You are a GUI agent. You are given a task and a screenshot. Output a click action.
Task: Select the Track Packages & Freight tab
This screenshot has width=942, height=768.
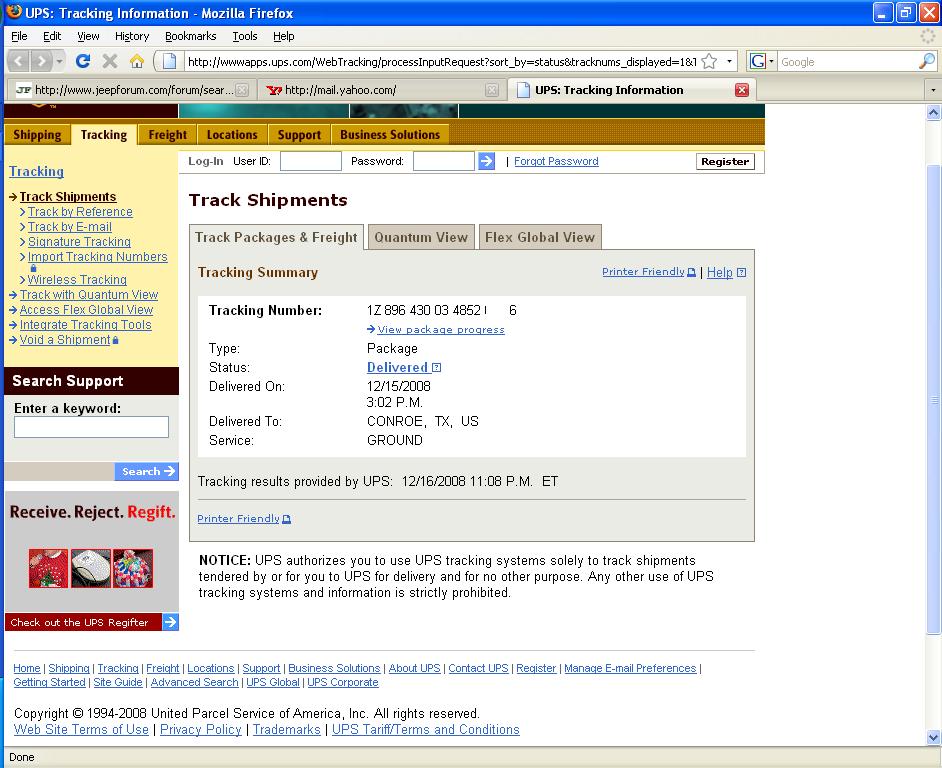point(276,237)
